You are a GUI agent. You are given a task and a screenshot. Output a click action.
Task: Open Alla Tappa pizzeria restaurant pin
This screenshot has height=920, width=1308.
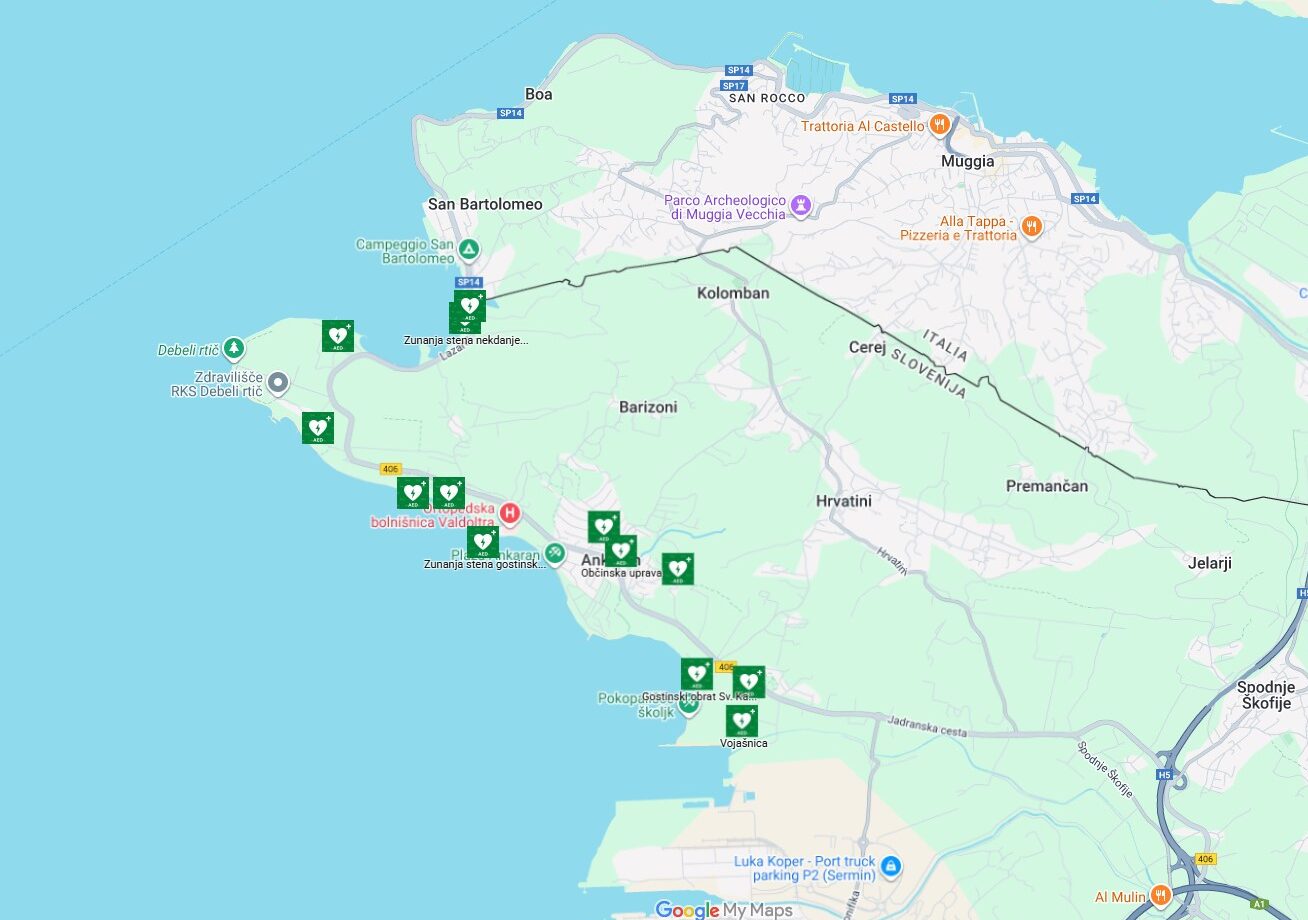coord(1033,228)
